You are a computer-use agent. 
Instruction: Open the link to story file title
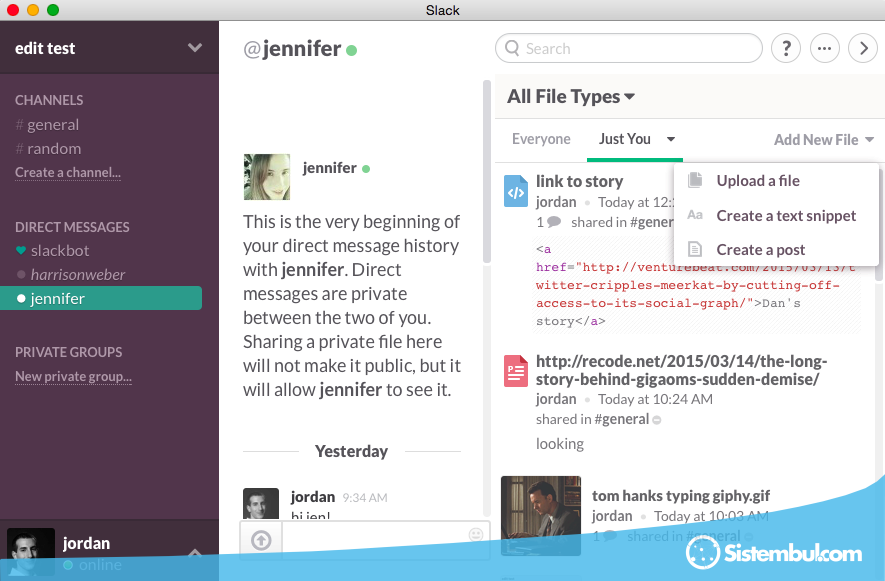(580, 181)
